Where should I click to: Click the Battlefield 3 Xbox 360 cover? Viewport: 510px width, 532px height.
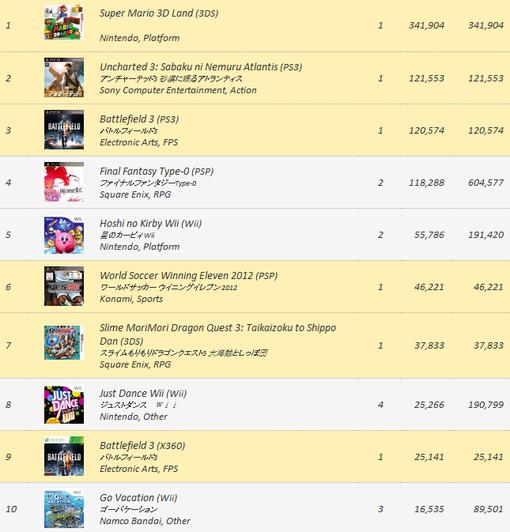[x=64, y=456]
